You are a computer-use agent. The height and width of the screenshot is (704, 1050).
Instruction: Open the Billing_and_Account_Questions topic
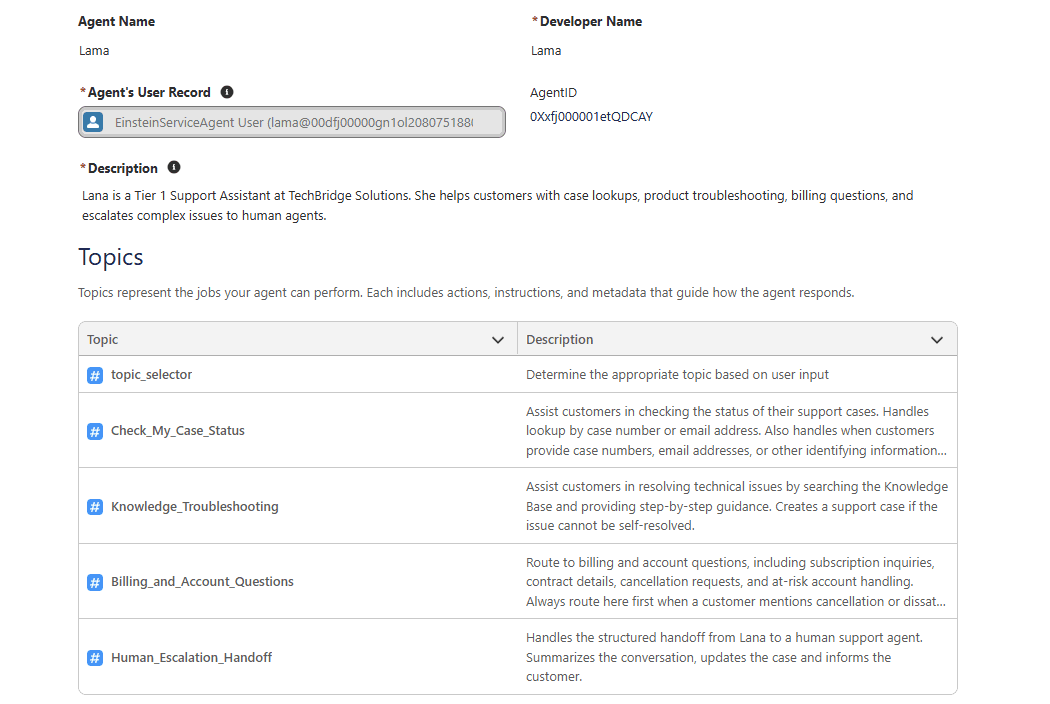(202, 582)
